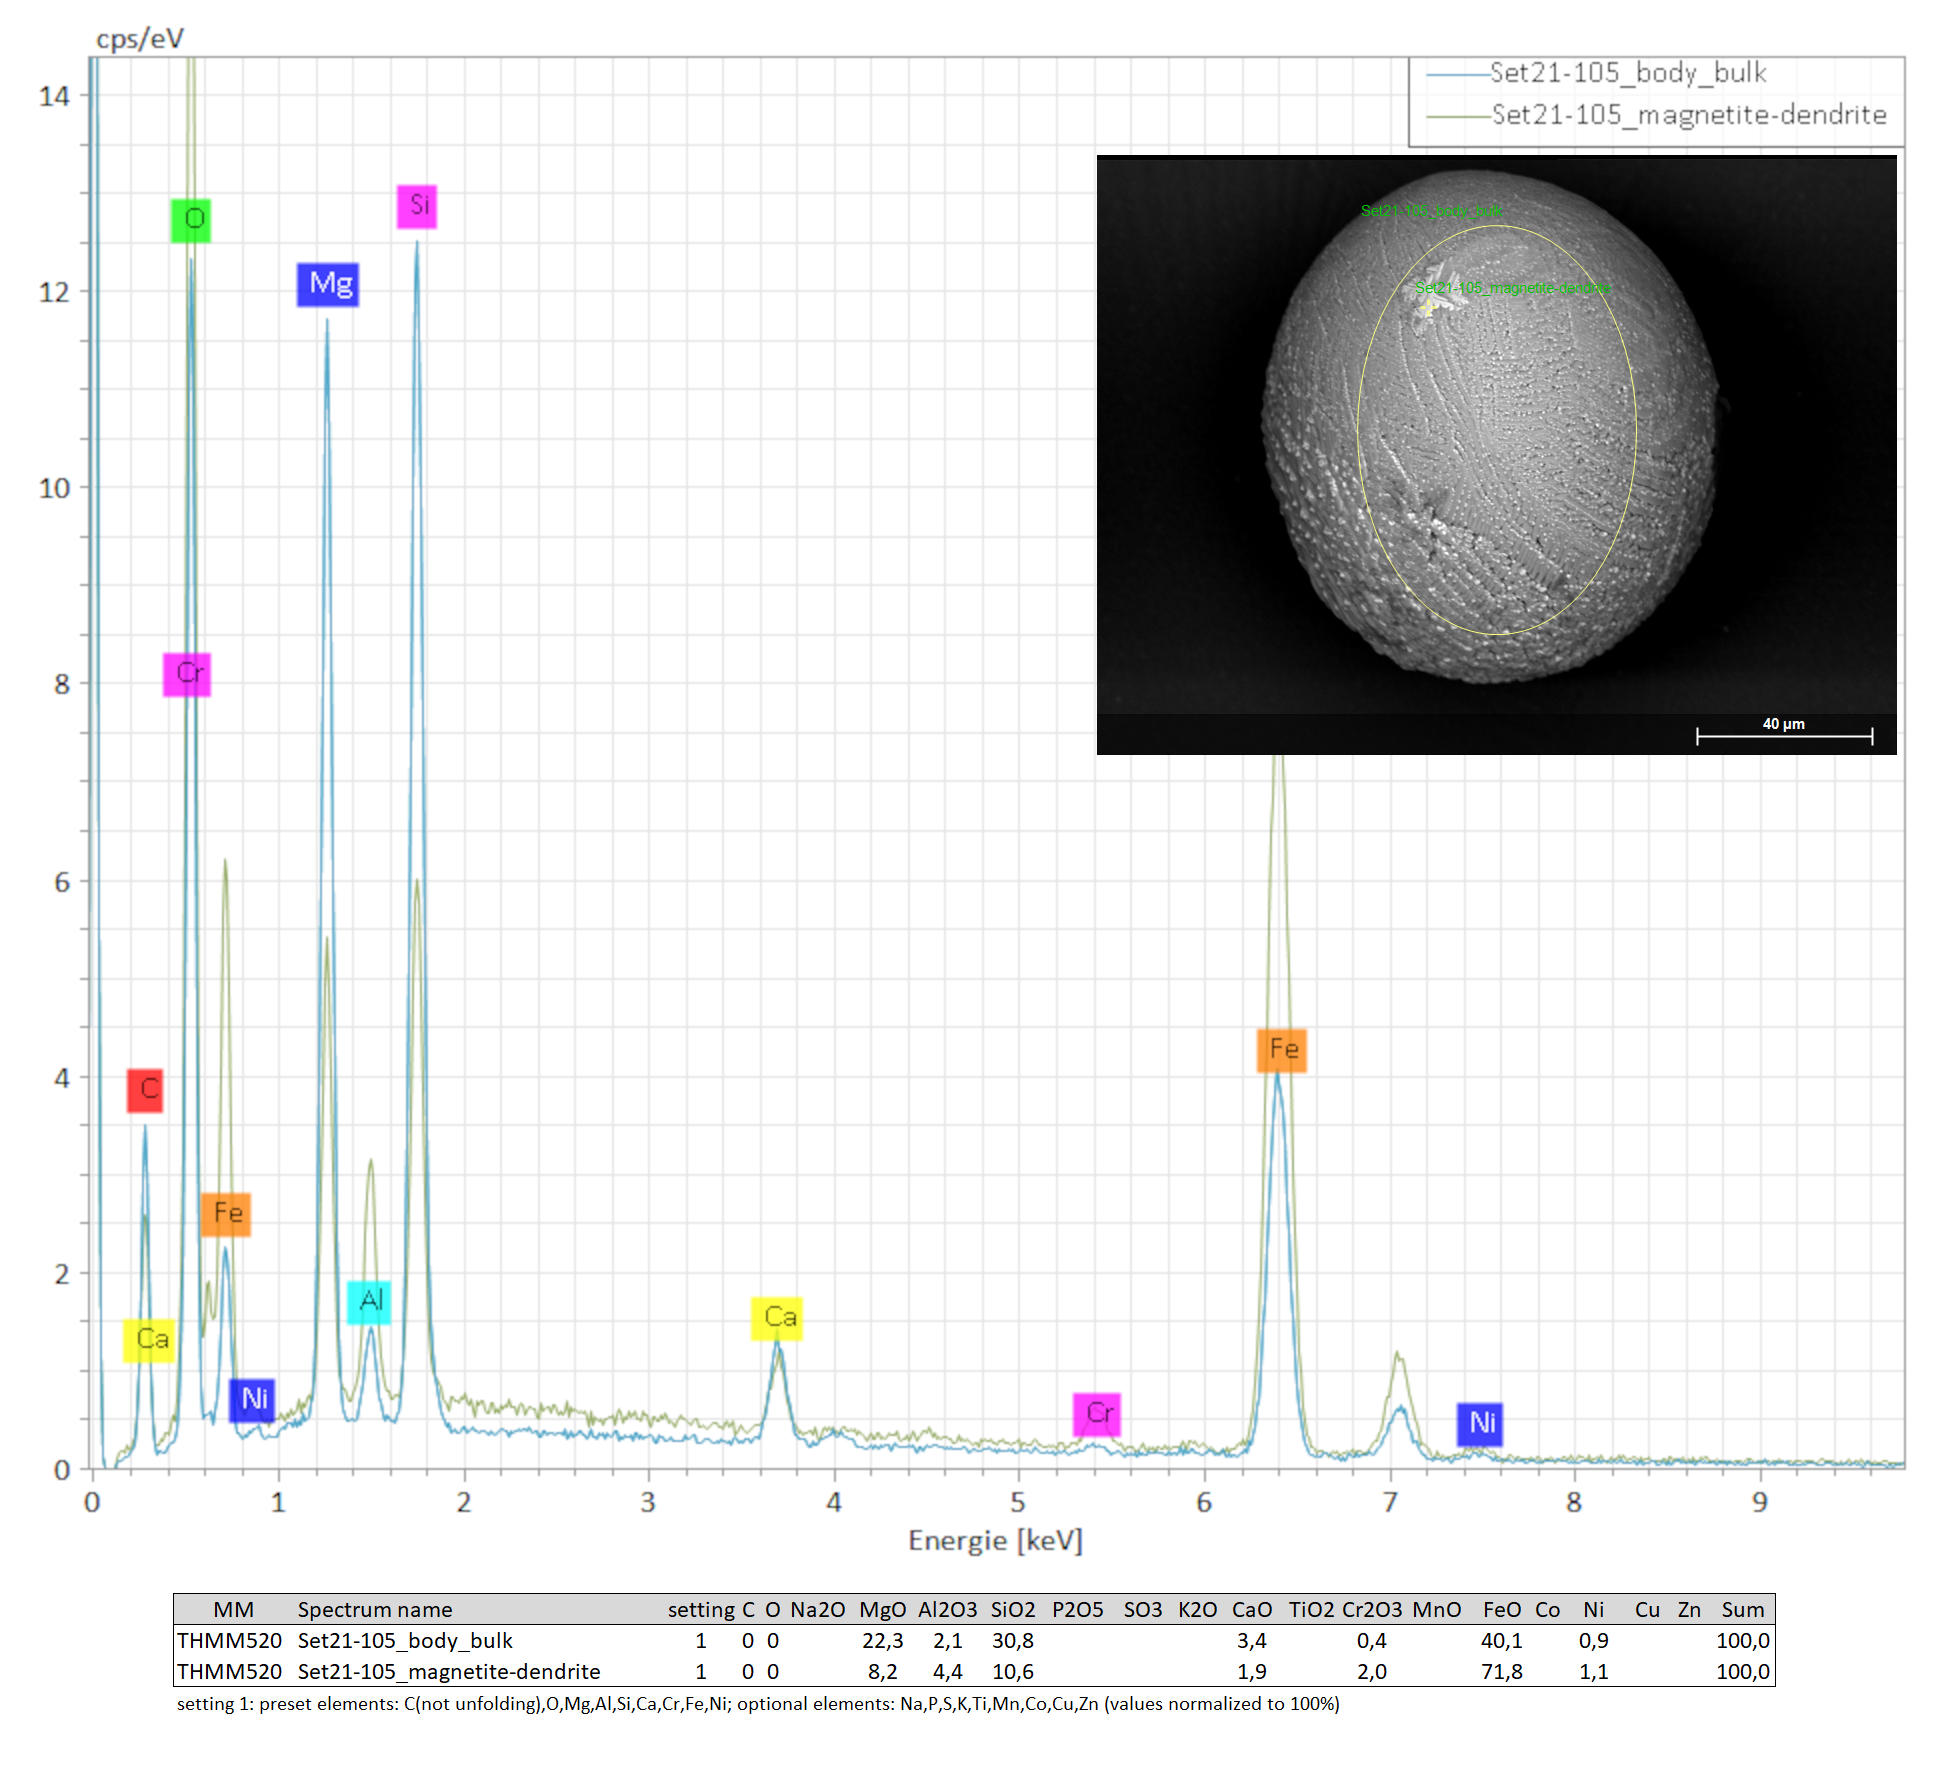Select Set21-105_magnetite-dendrite legend entry
Image resolution: width=1936 pixels, height=1768 pixels.
click(1688, 115)
